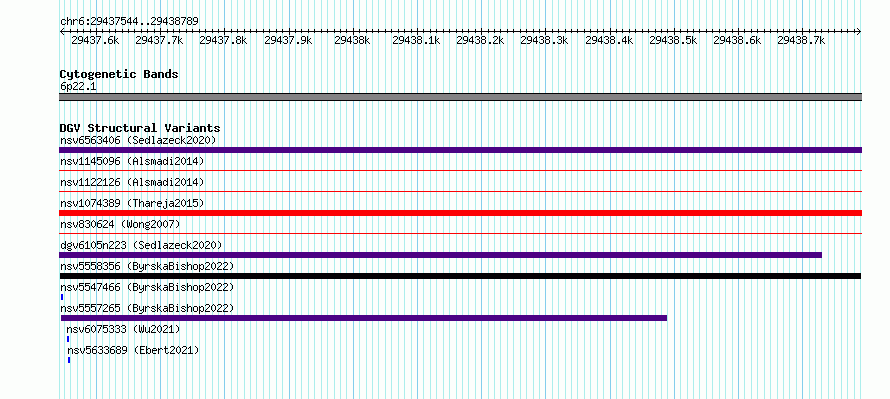Click the 29437.7k ruler label
Viewport: 890px width, 399px height.
click(x=159, y=40)
